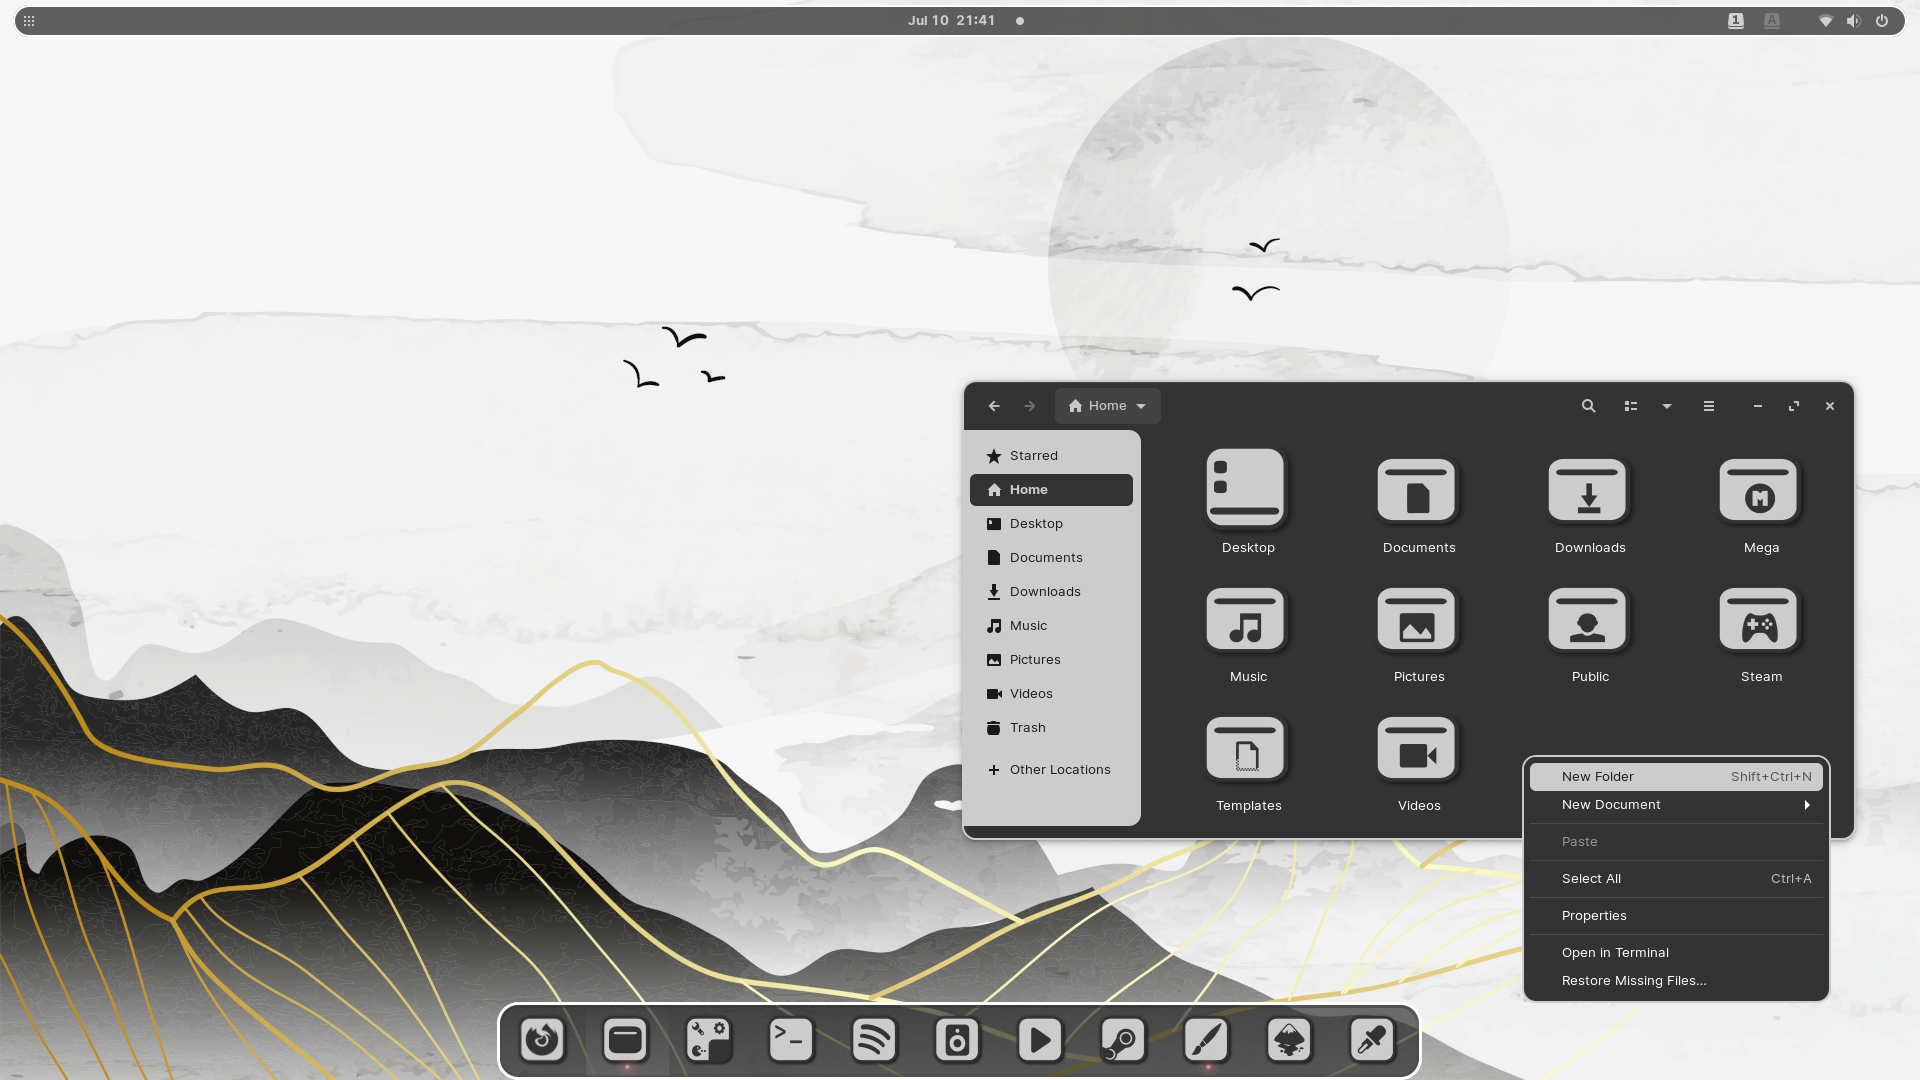The width and height of the screenshot is (1920, 1080).
Task: Open the color picker dock icon
Action: (x=1372, y=1040)
